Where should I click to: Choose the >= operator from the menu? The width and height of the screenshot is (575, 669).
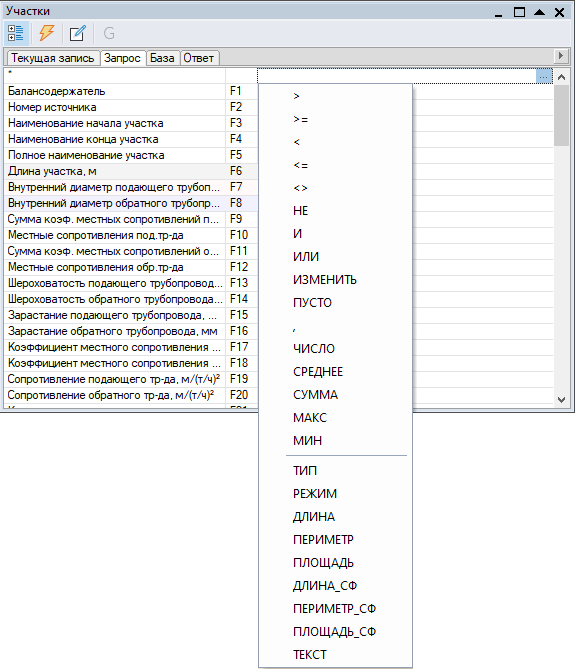coord(335,119)
